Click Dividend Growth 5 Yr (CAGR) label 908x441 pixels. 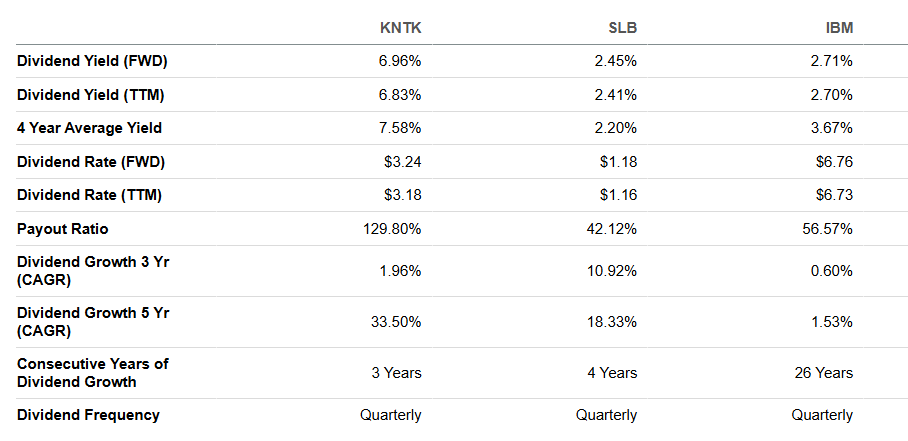(x=93, y=322)
